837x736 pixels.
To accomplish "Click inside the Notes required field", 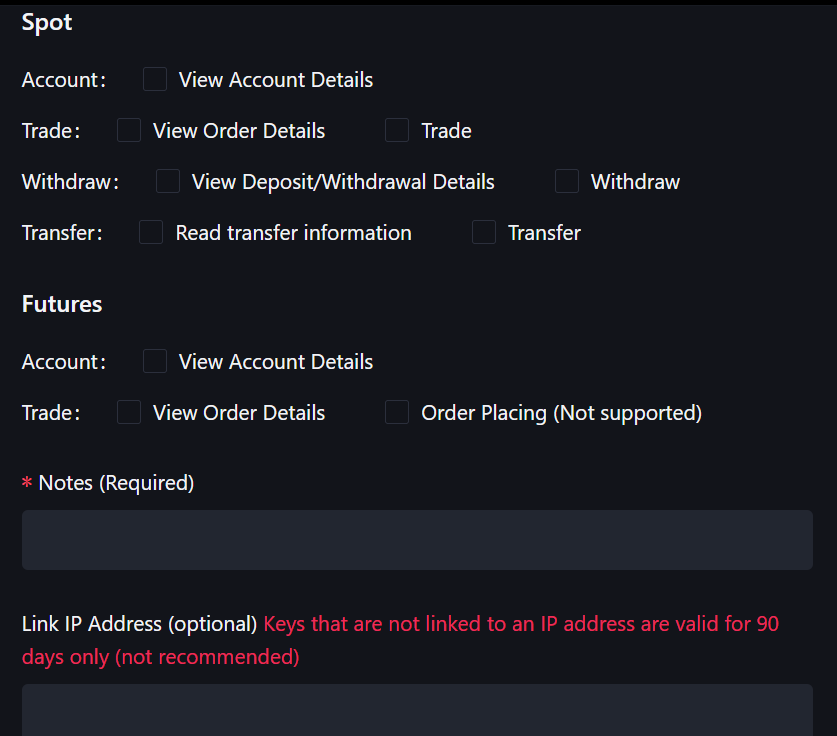I will tap(417, 539).
